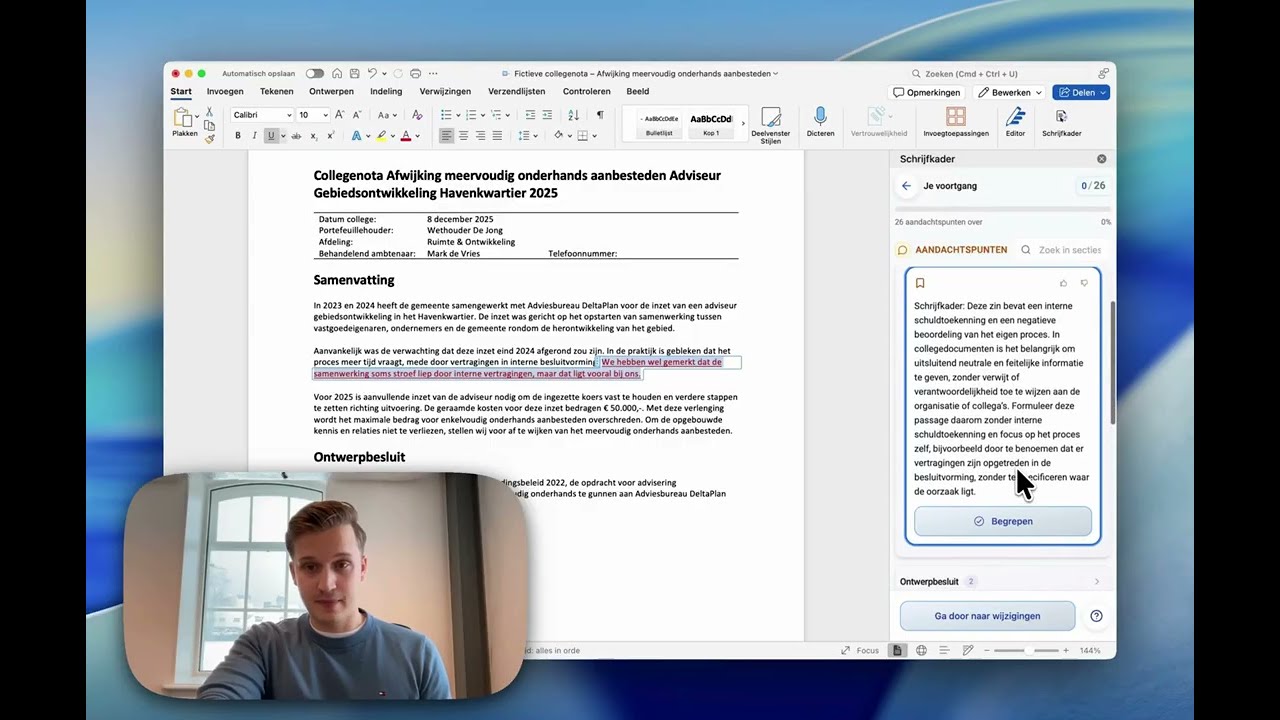Open the bullet list dropdown arrow
The width and height of the screenshot is (1280, 720).
458,115
